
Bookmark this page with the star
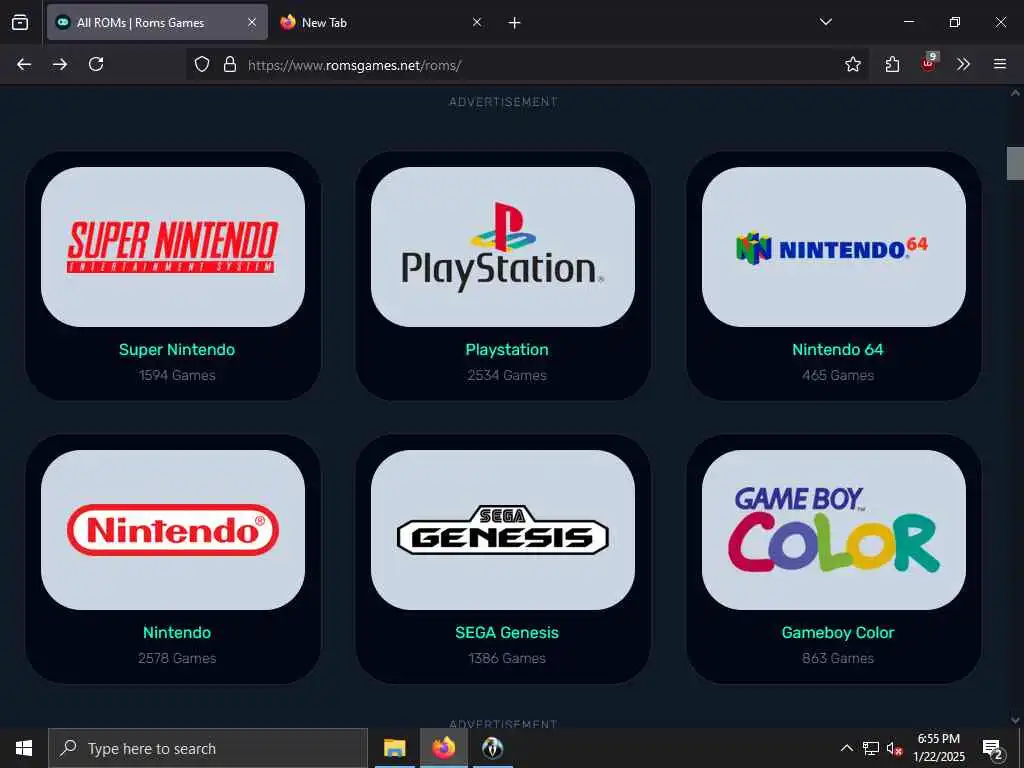coord(852,64)
